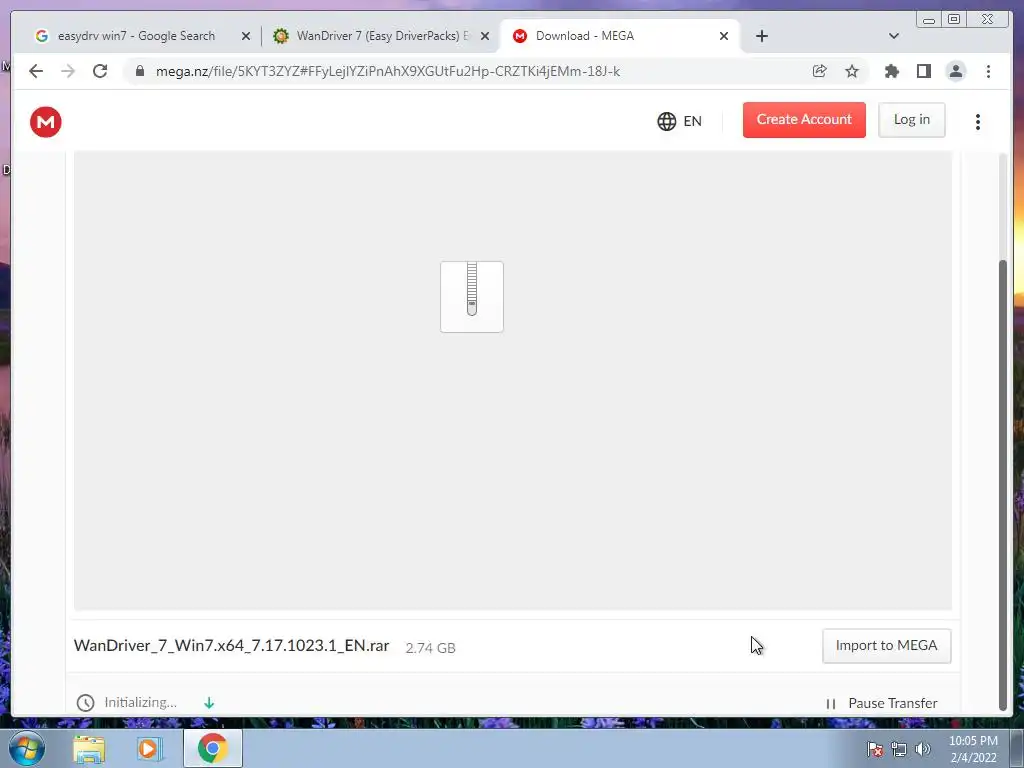The image size is (1024, 768).
Task: Click the Log in button
Action: [912, 120]
